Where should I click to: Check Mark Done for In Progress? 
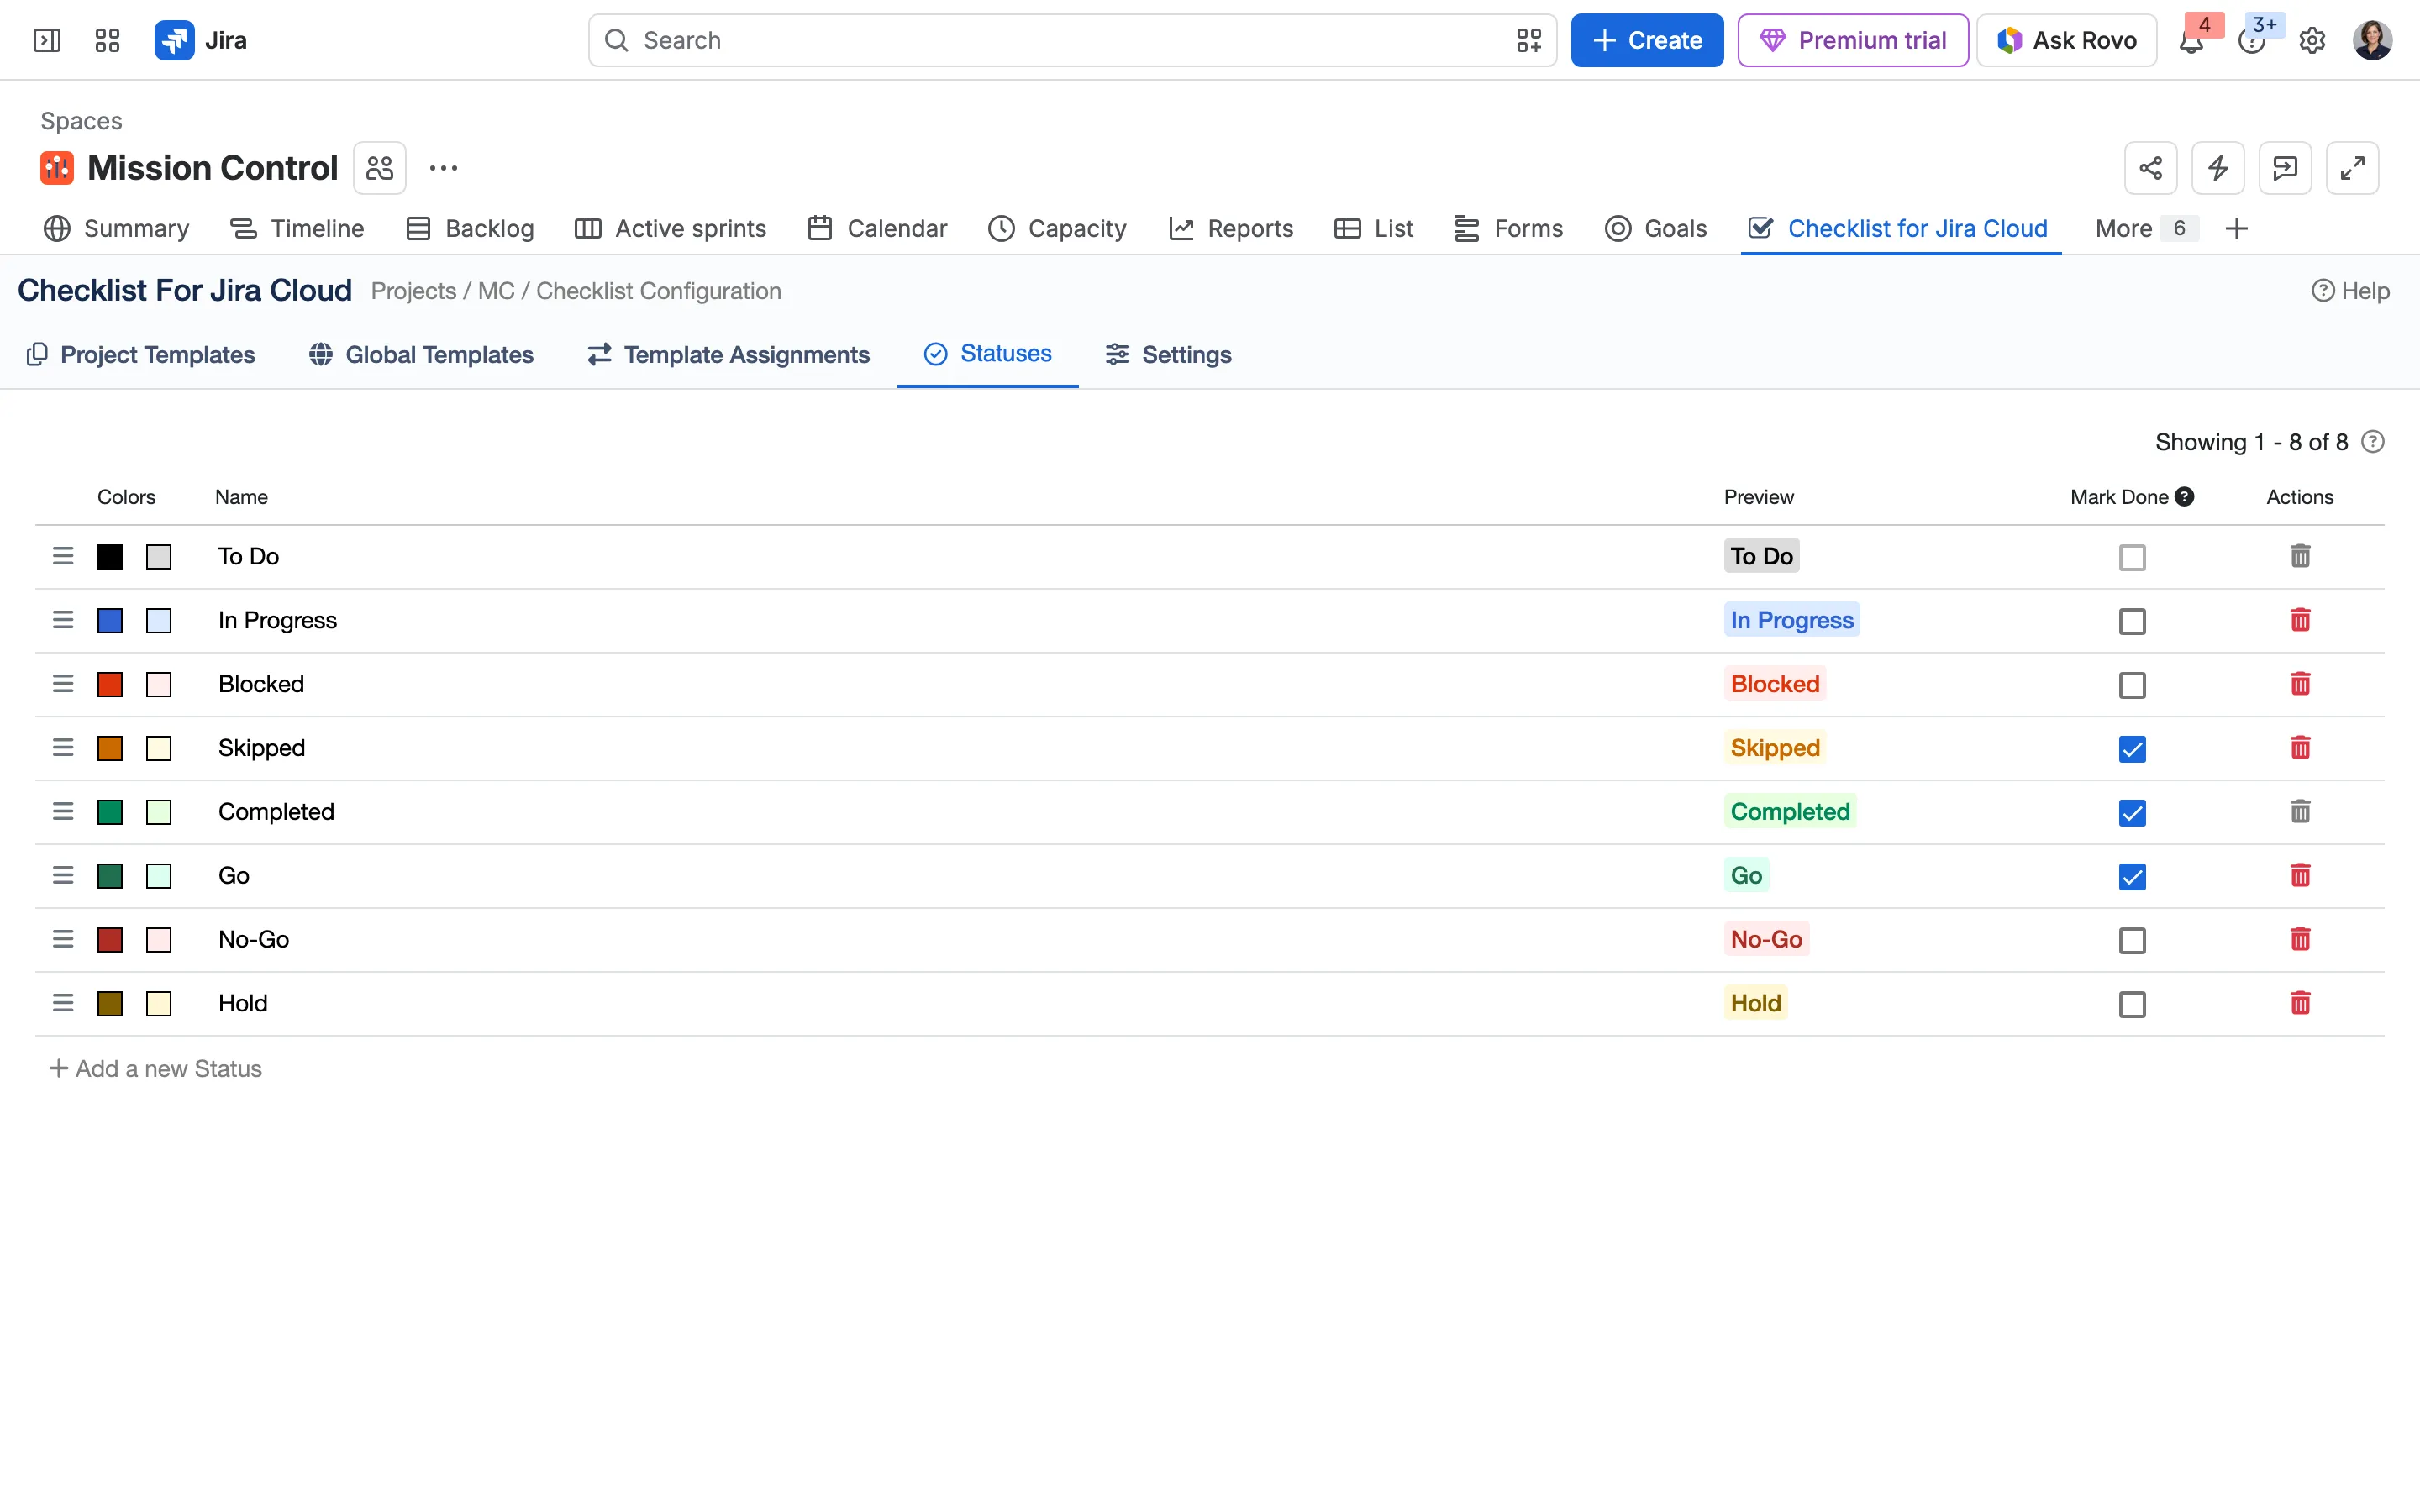[x=2132, y=621]
